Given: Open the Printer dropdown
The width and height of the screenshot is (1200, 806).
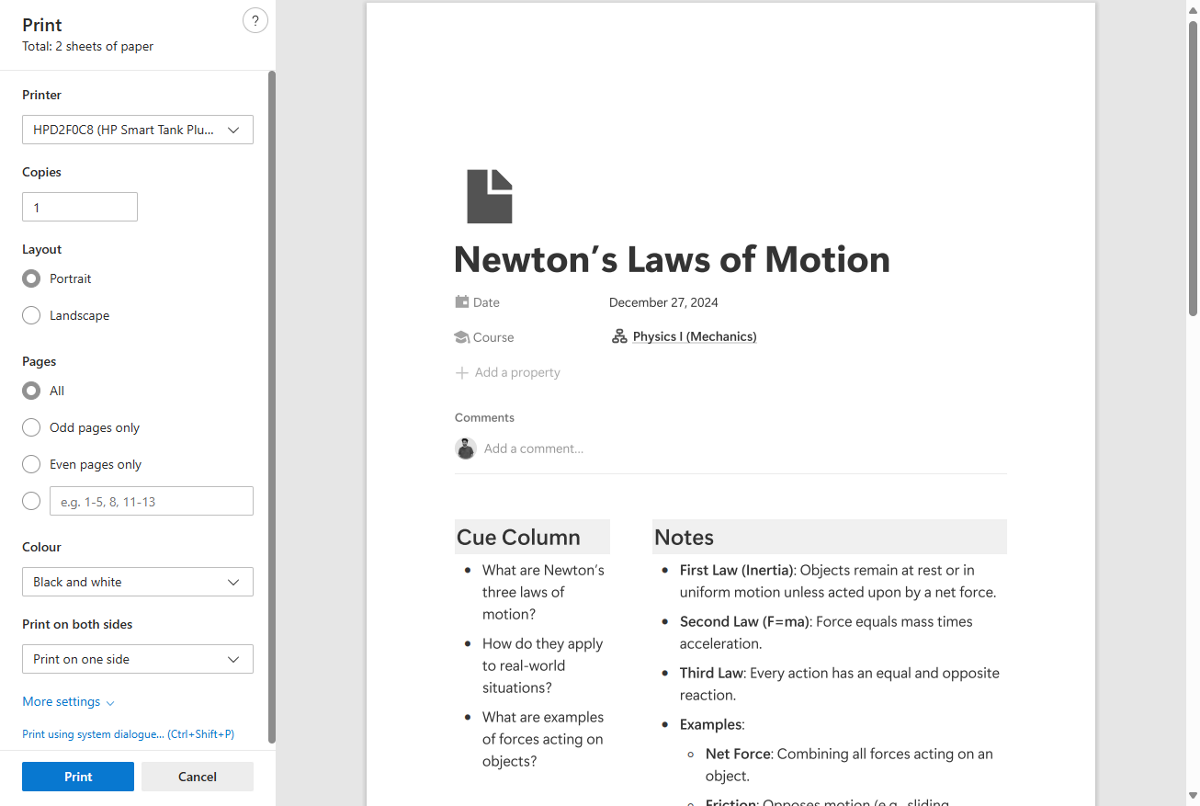Looking at the screenshot, I should [138, 130].
